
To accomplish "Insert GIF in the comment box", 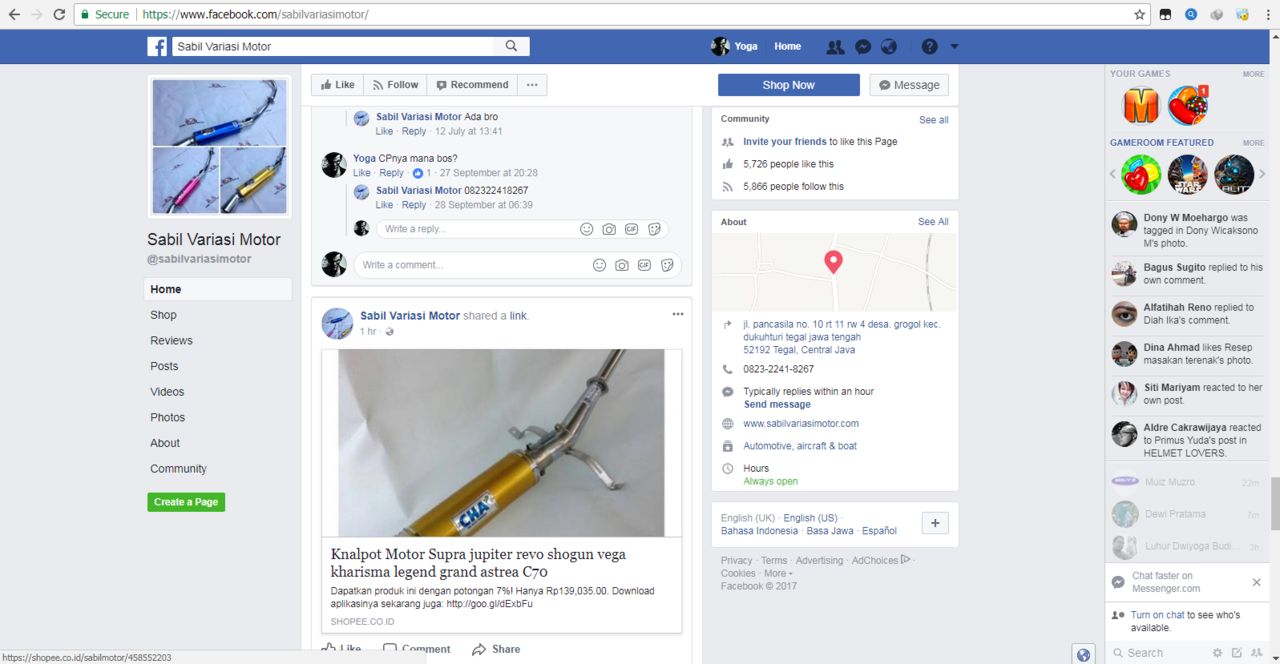I will click(x=644, y=265).
